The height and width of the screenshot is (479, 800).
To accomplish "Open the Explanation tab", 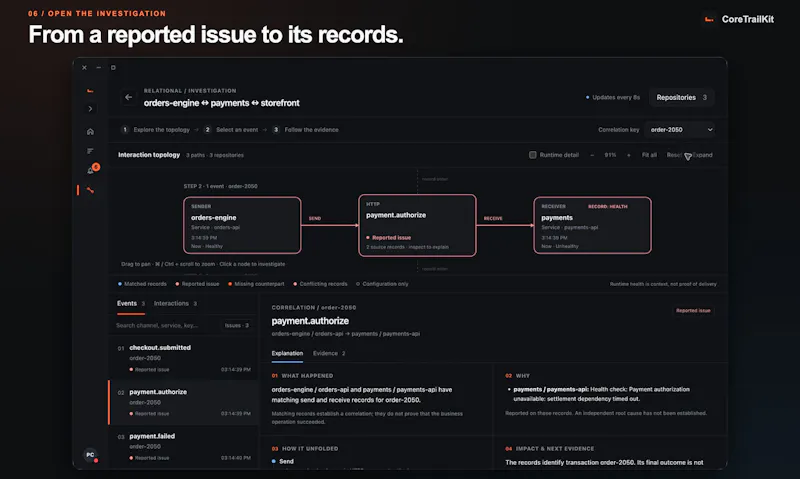I will (x=287, y=354).
